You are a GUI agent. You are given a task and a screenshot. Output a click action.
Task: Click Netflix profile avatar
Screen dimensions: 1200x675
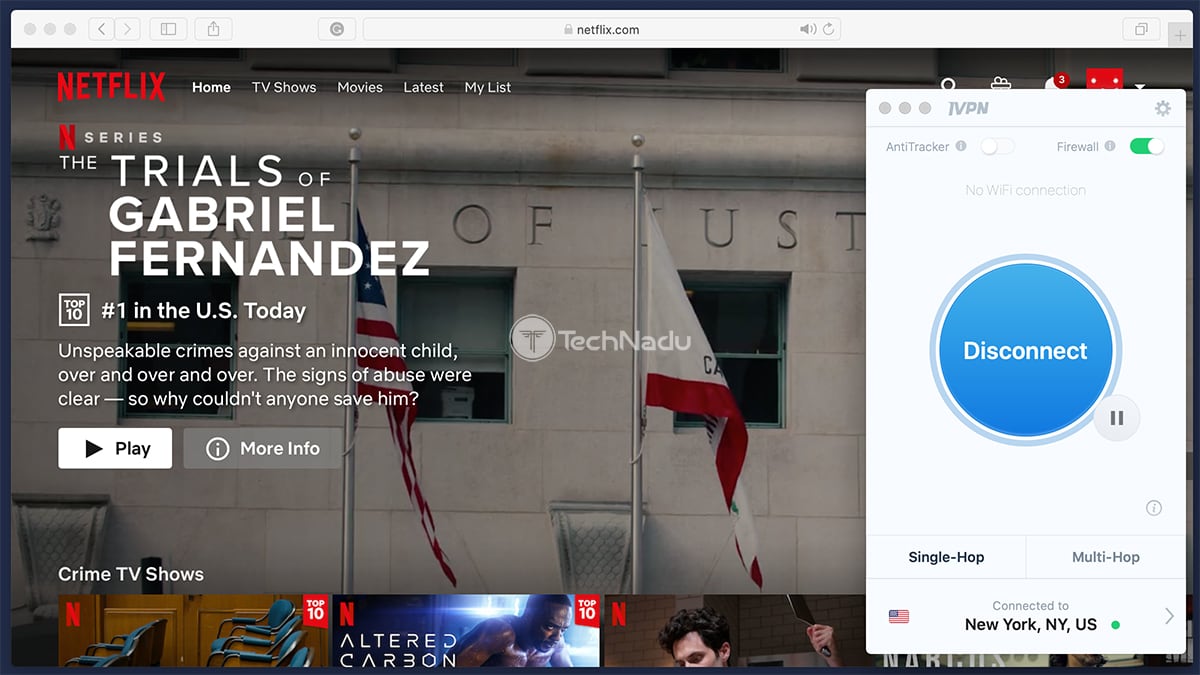click(1104, 80)
